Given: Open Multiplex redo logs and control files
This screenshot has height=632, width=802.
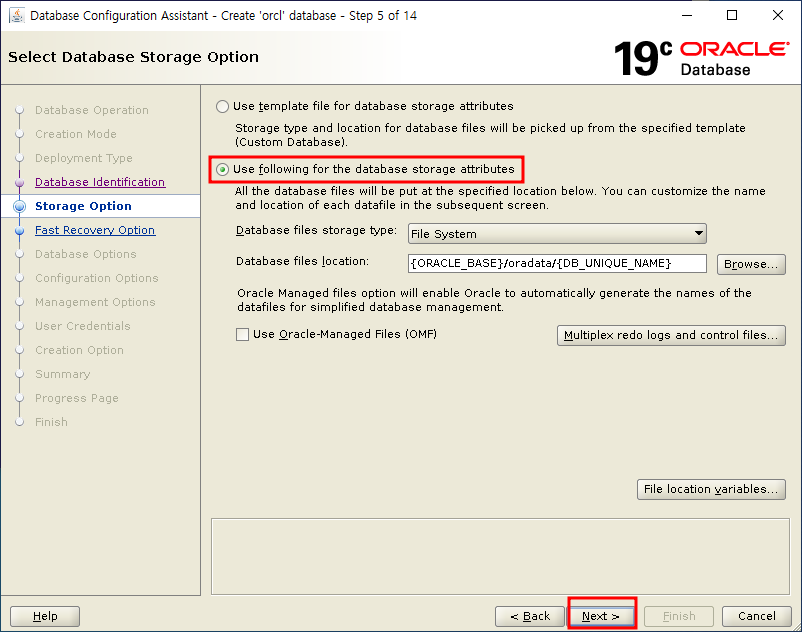Looking at the screenshot, I should (671, 335).
